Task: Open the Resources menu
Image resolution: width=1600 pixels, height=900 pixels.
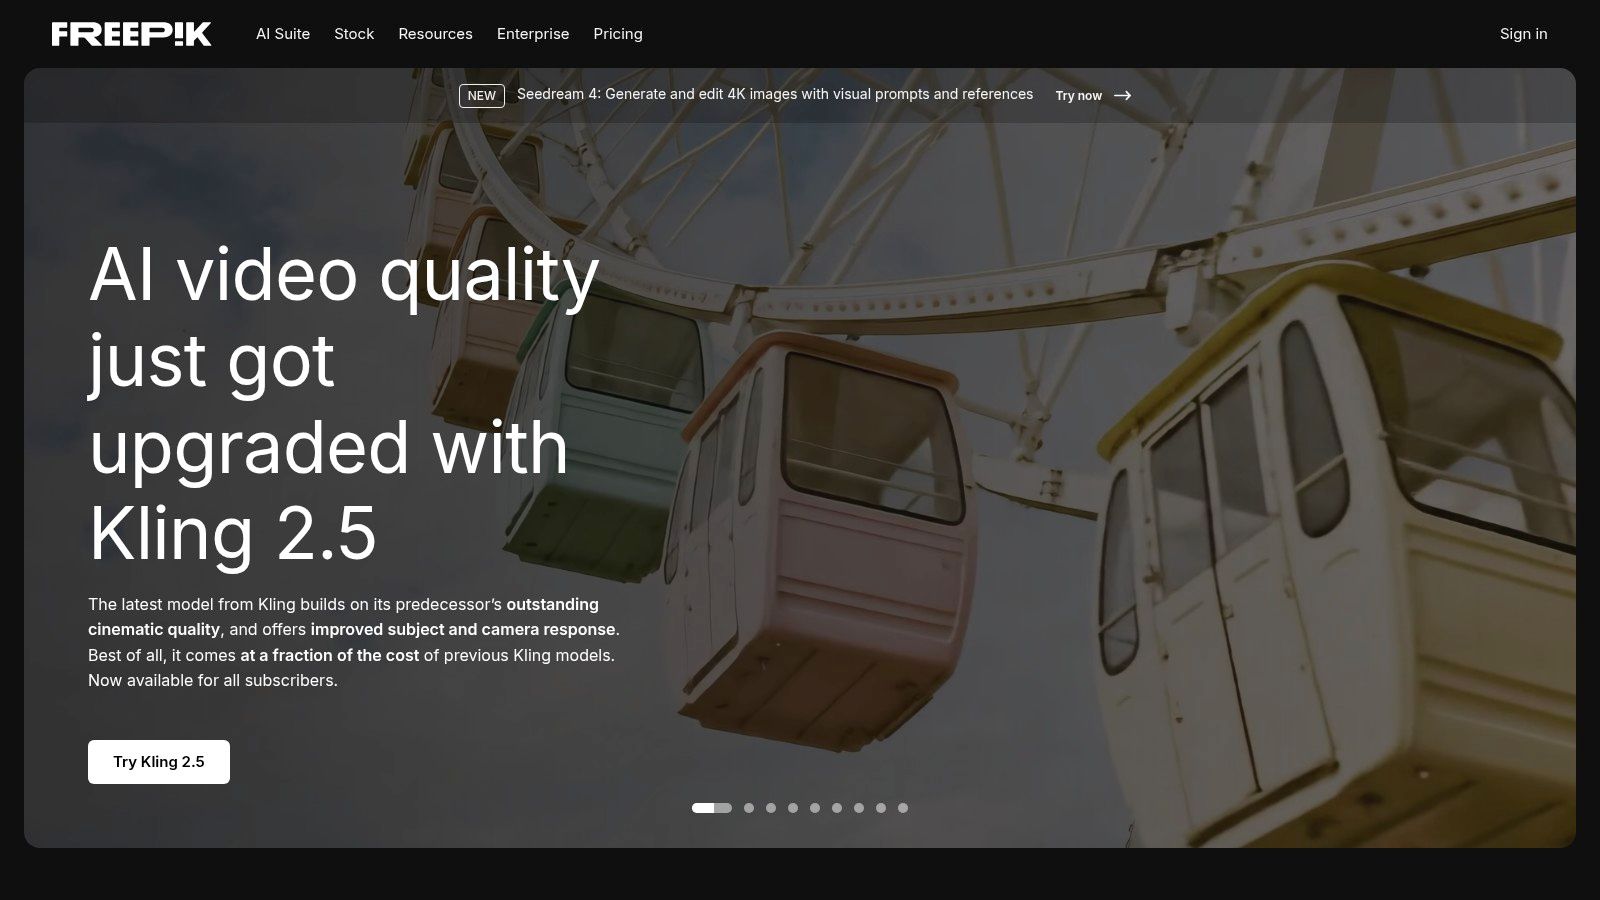Action: [435, 34]
